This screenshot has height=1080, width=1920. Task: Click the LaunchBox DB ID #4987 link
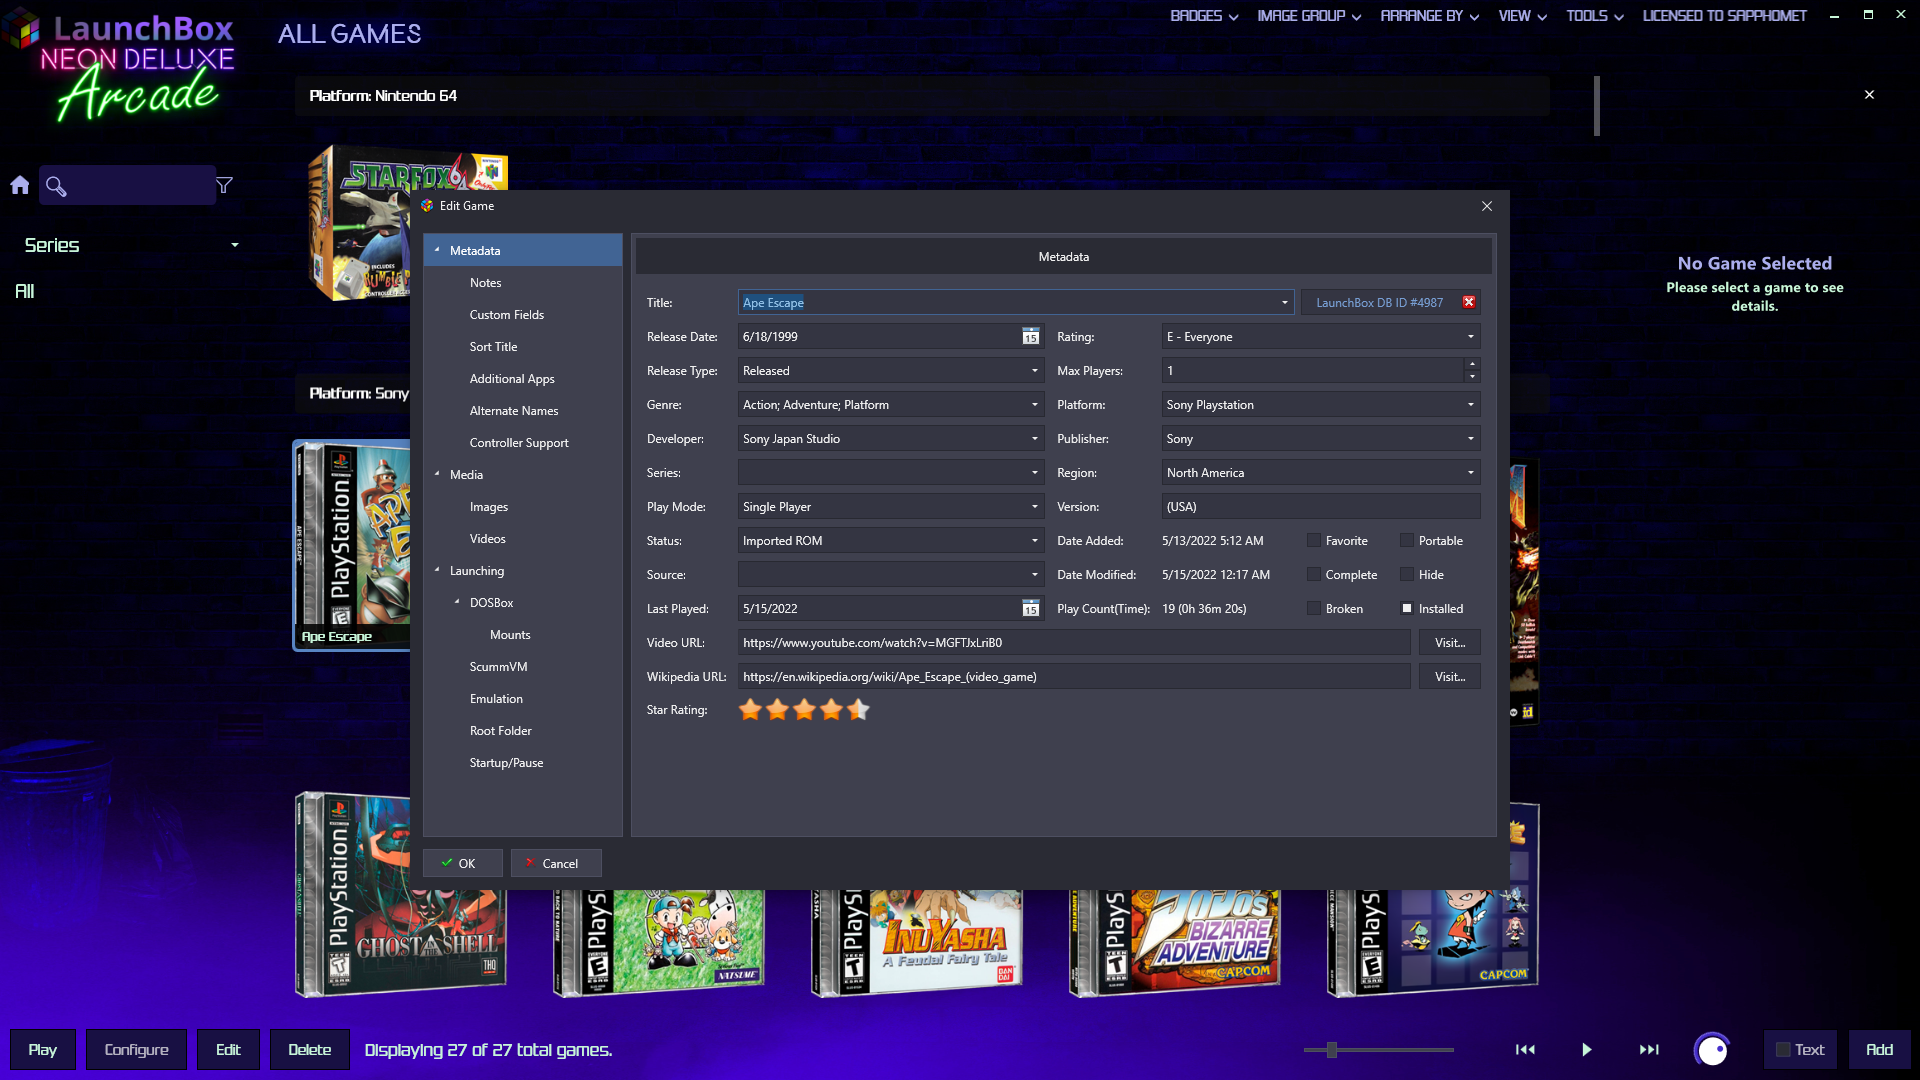[x=1379, y=303]
